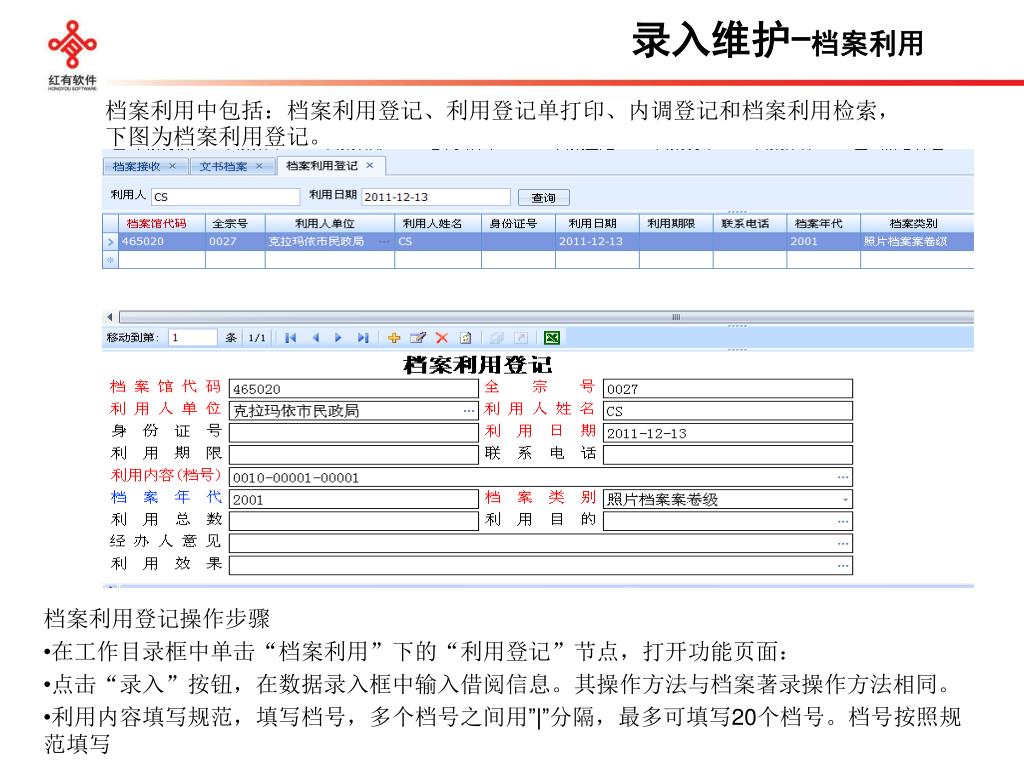
Task: Jump to the last record
Action: tap(363, 338)
